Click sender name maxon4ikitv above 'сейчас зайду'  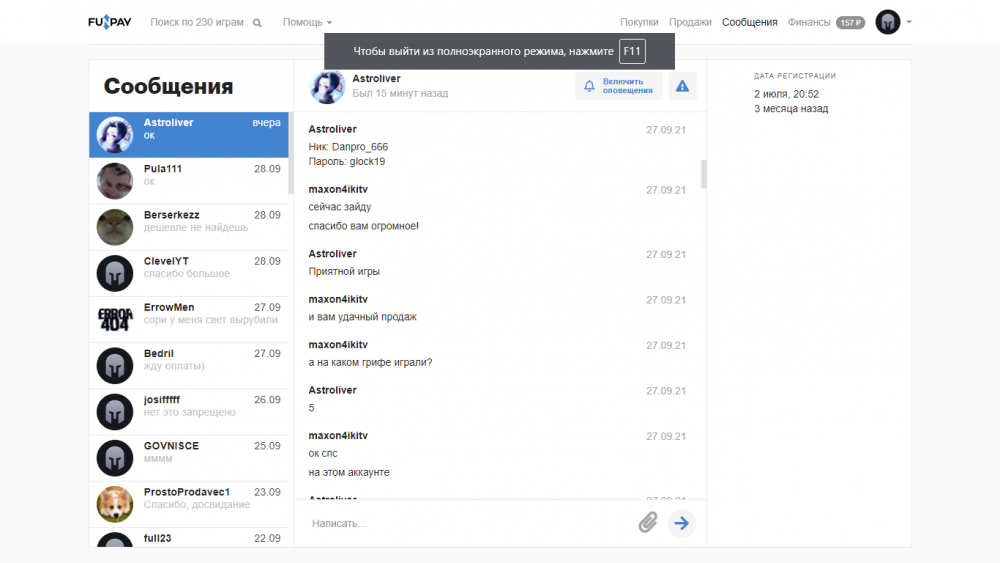point(338,189)
